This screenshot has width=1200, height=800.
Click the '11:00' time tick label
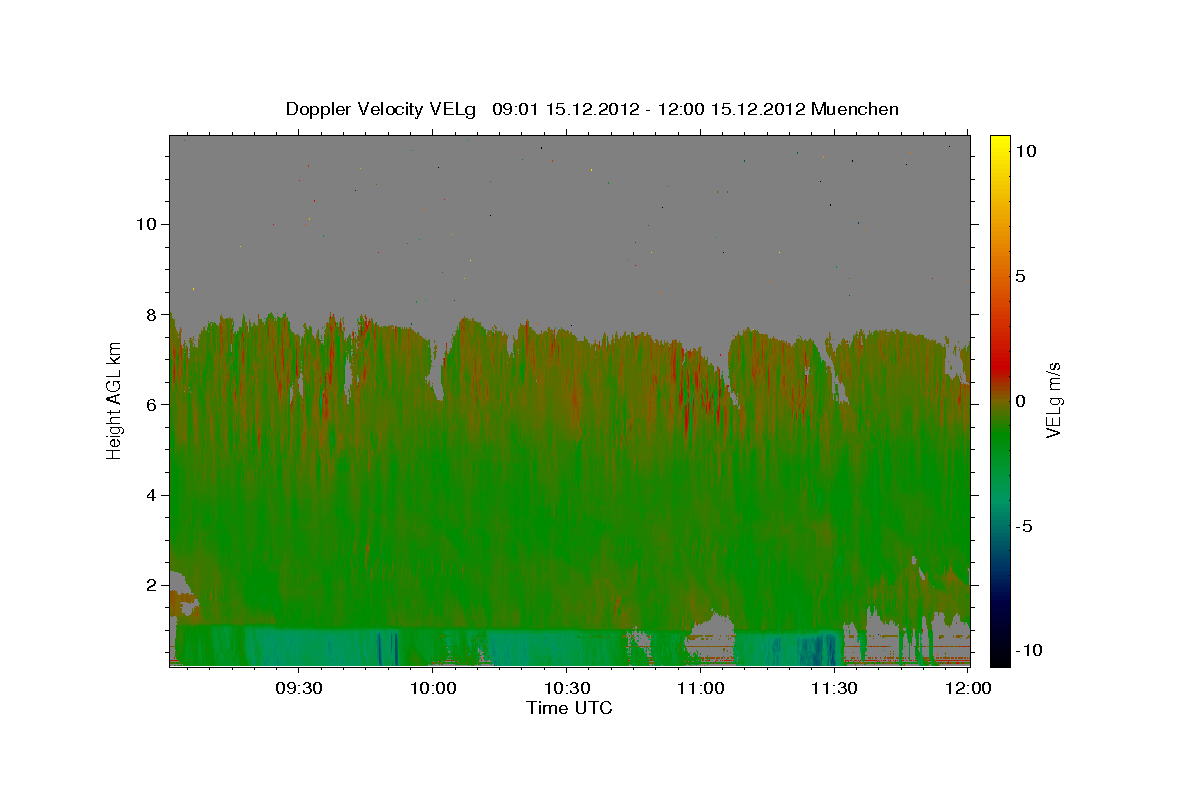(x=700, y=689)
